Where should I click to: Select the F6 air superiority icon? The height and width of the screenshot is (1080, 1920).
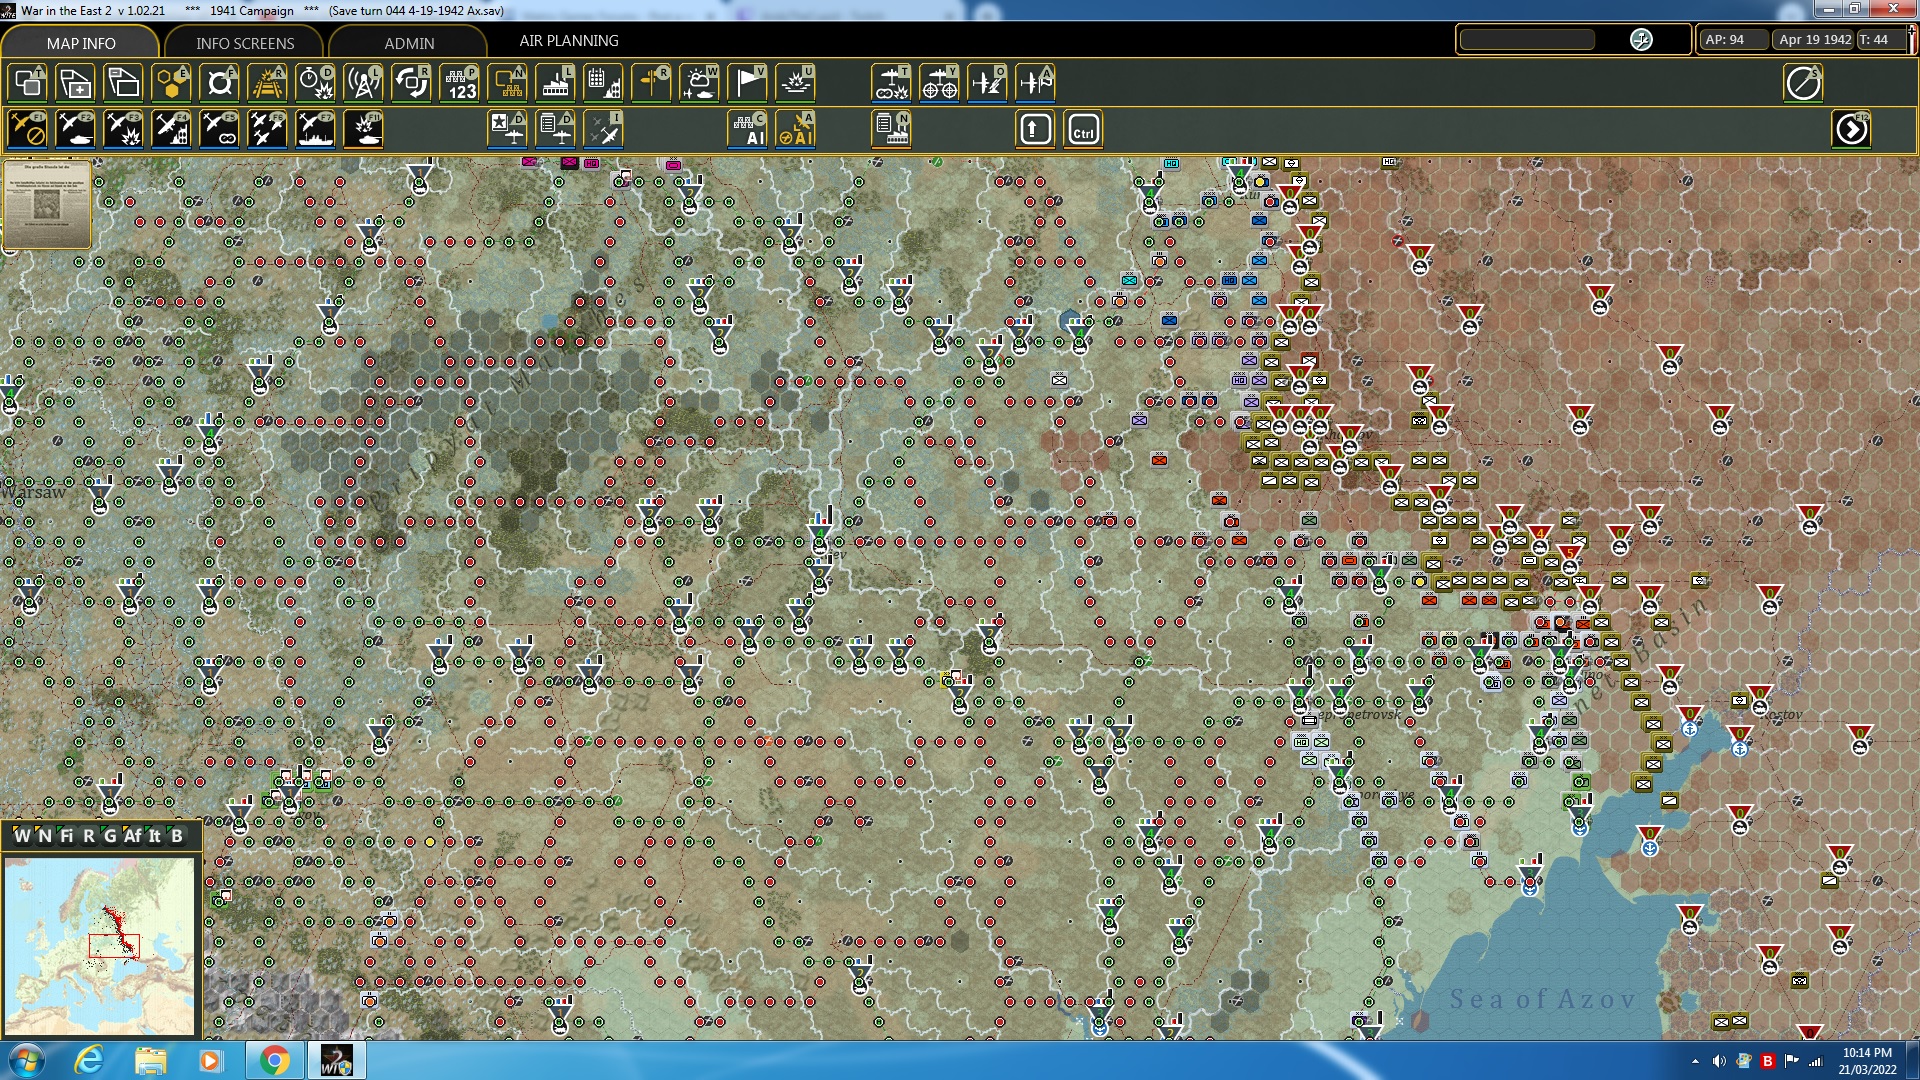click(268, 129)
